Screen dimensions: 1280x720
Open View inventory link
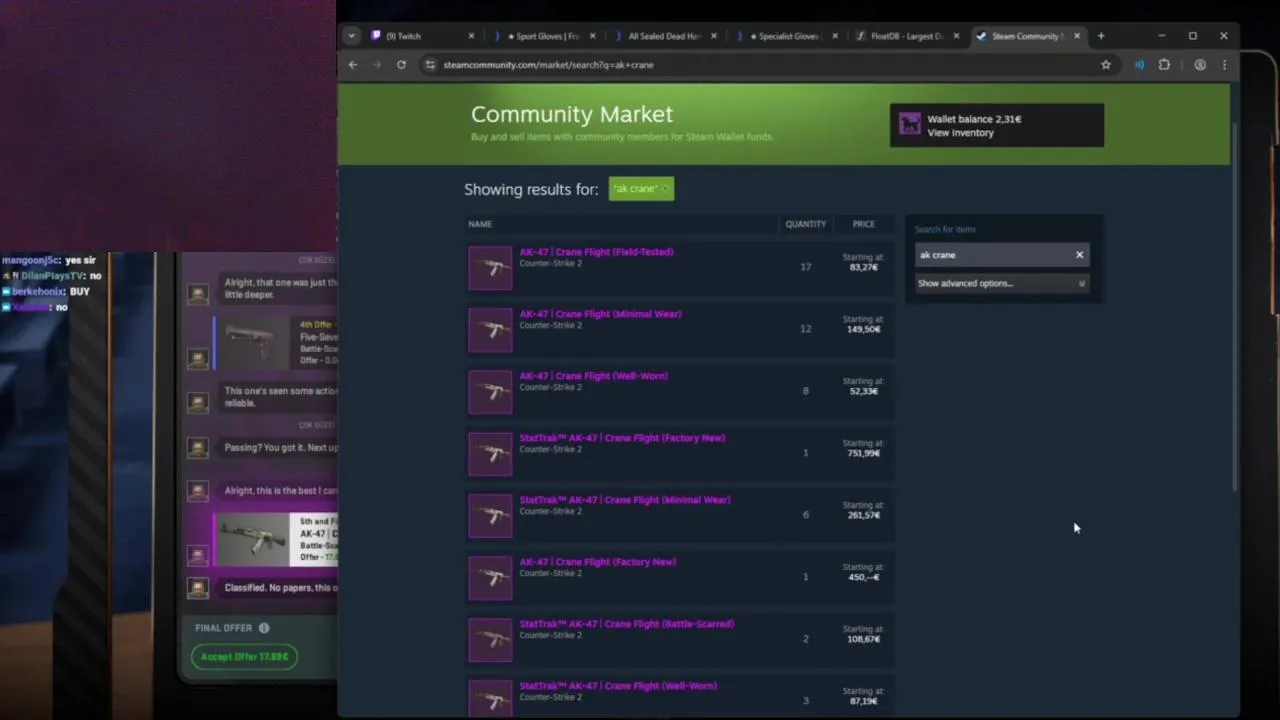click(x=960, y=133)
